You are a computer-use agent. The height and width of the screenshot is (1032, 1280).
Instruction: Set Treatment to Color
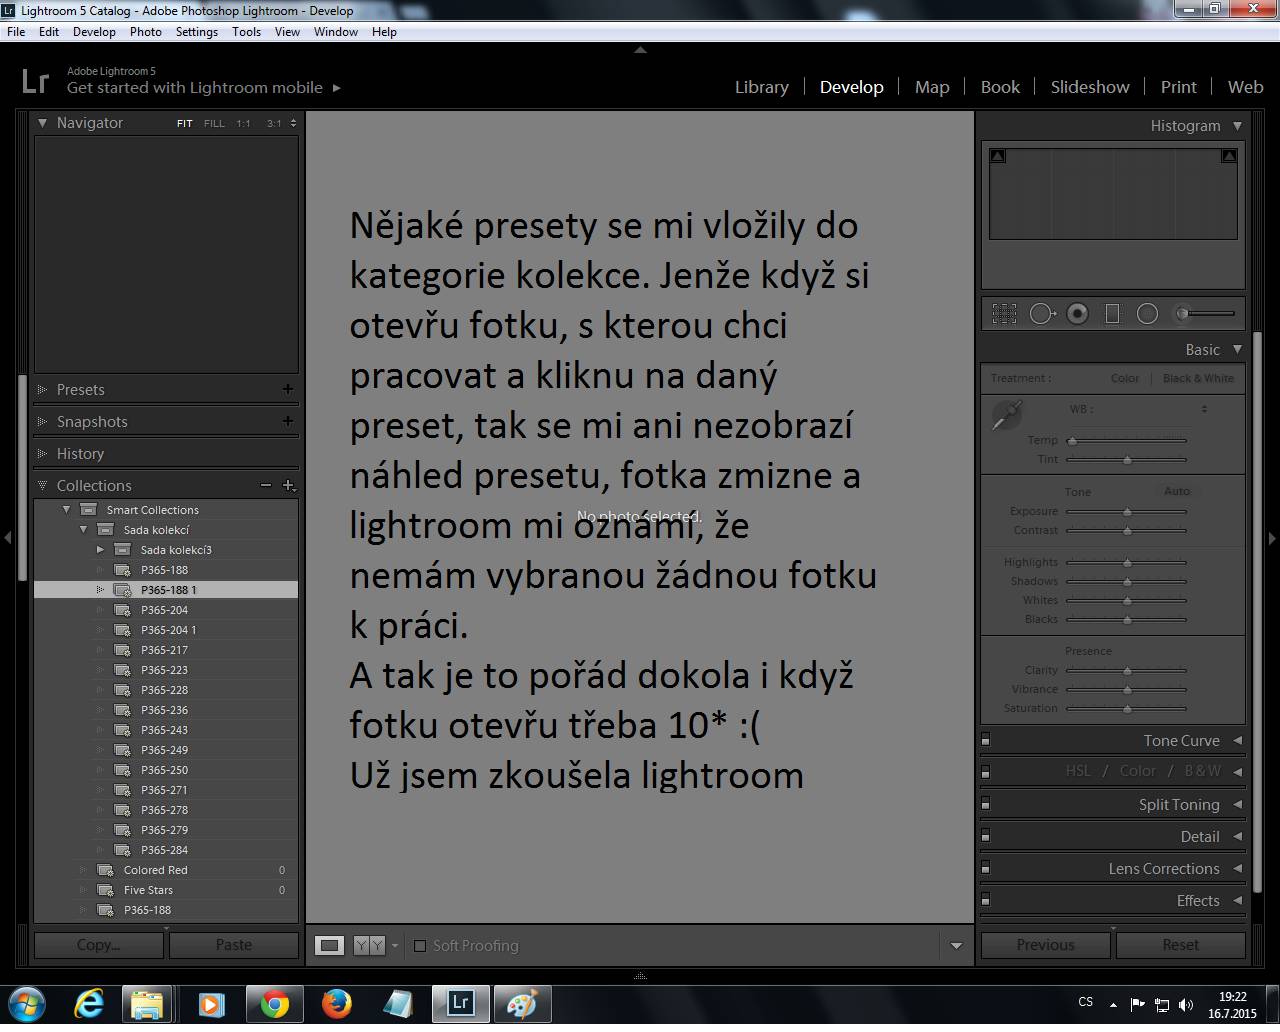[x=1125, y=378]
